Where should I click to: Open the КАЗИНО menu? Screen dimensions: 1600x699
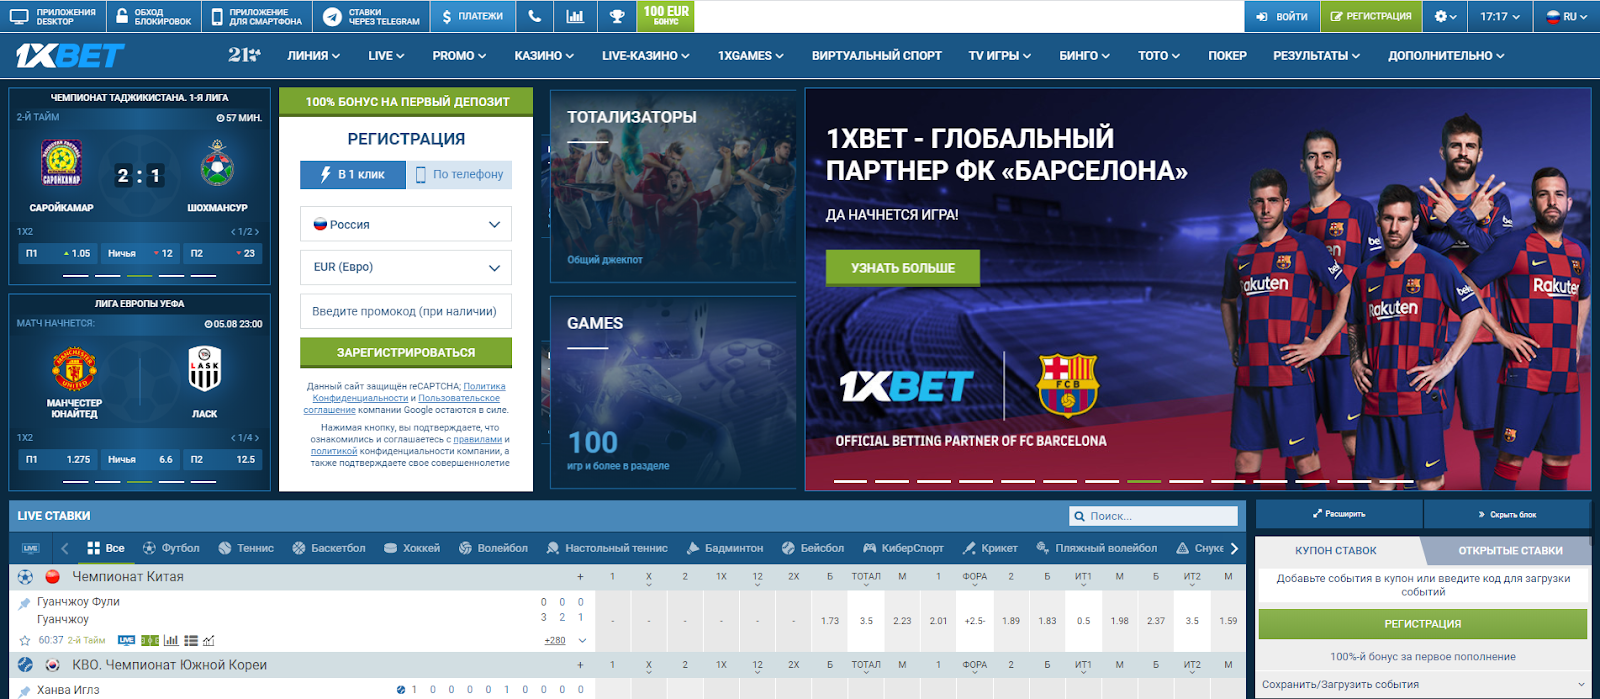pos(543,56)
